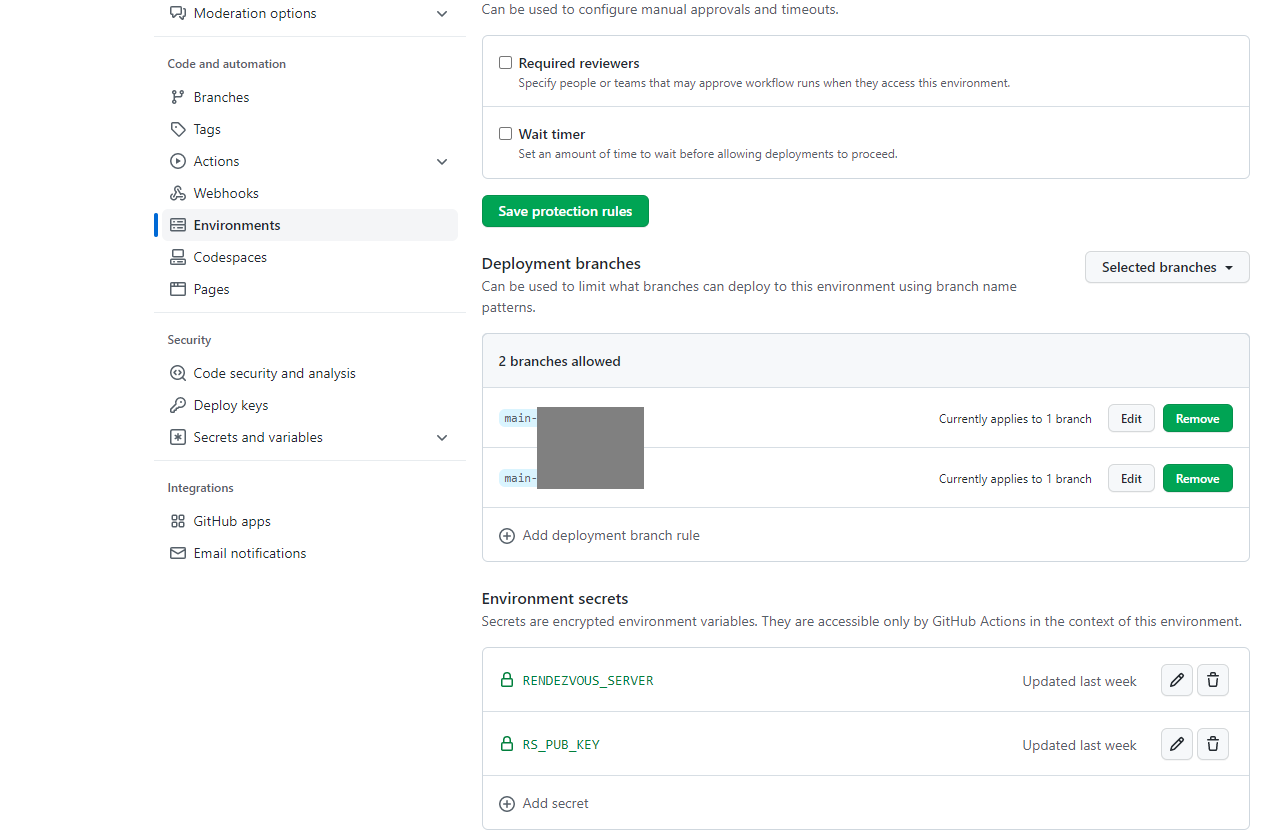Image resolution: width=1286 pixels, height=839 pixels.
Task: Expand the Actions section
Action: coord(441,161)
